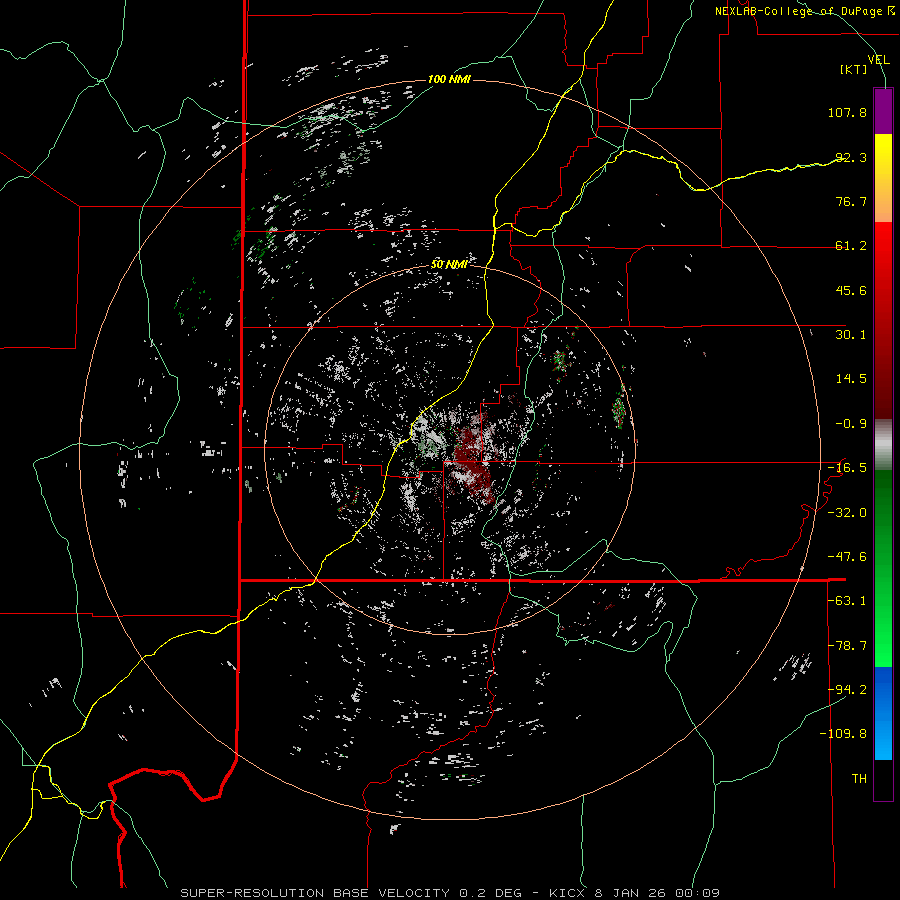The height and width of the screenshot is (900, 900).
Task: Click the -32.0 velocity scale value
Action: pyautogui.click(x=847, y=513)
